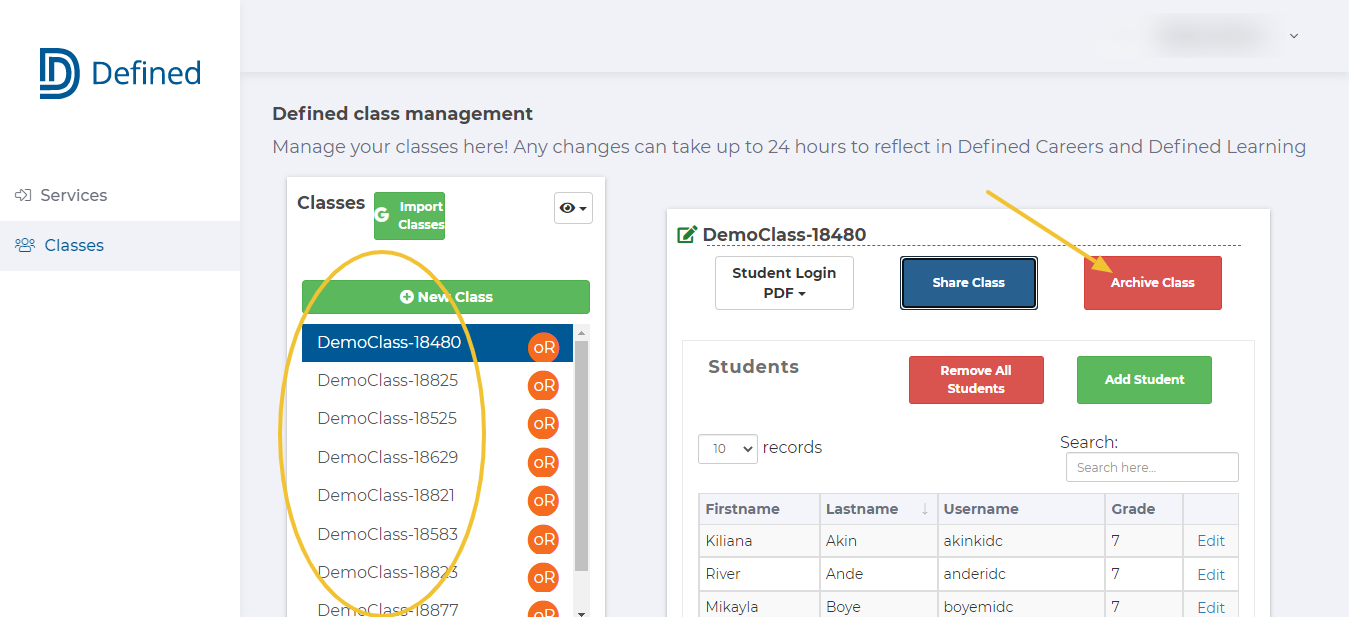Click Edit link for Mikayla Boye
This screenshot has width=1349, height=617.
click(1211, 608)
